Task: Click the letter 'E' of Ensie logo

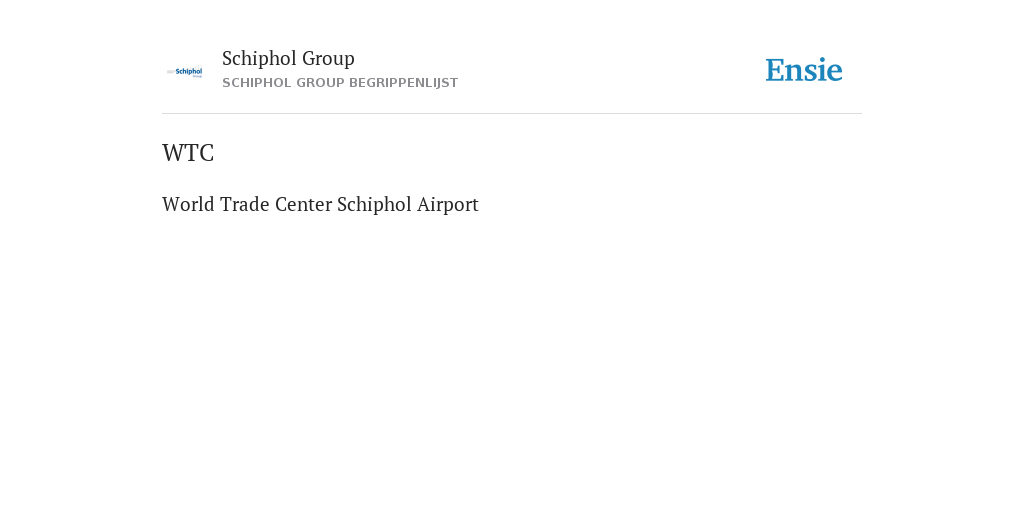Action: point(775,70)
